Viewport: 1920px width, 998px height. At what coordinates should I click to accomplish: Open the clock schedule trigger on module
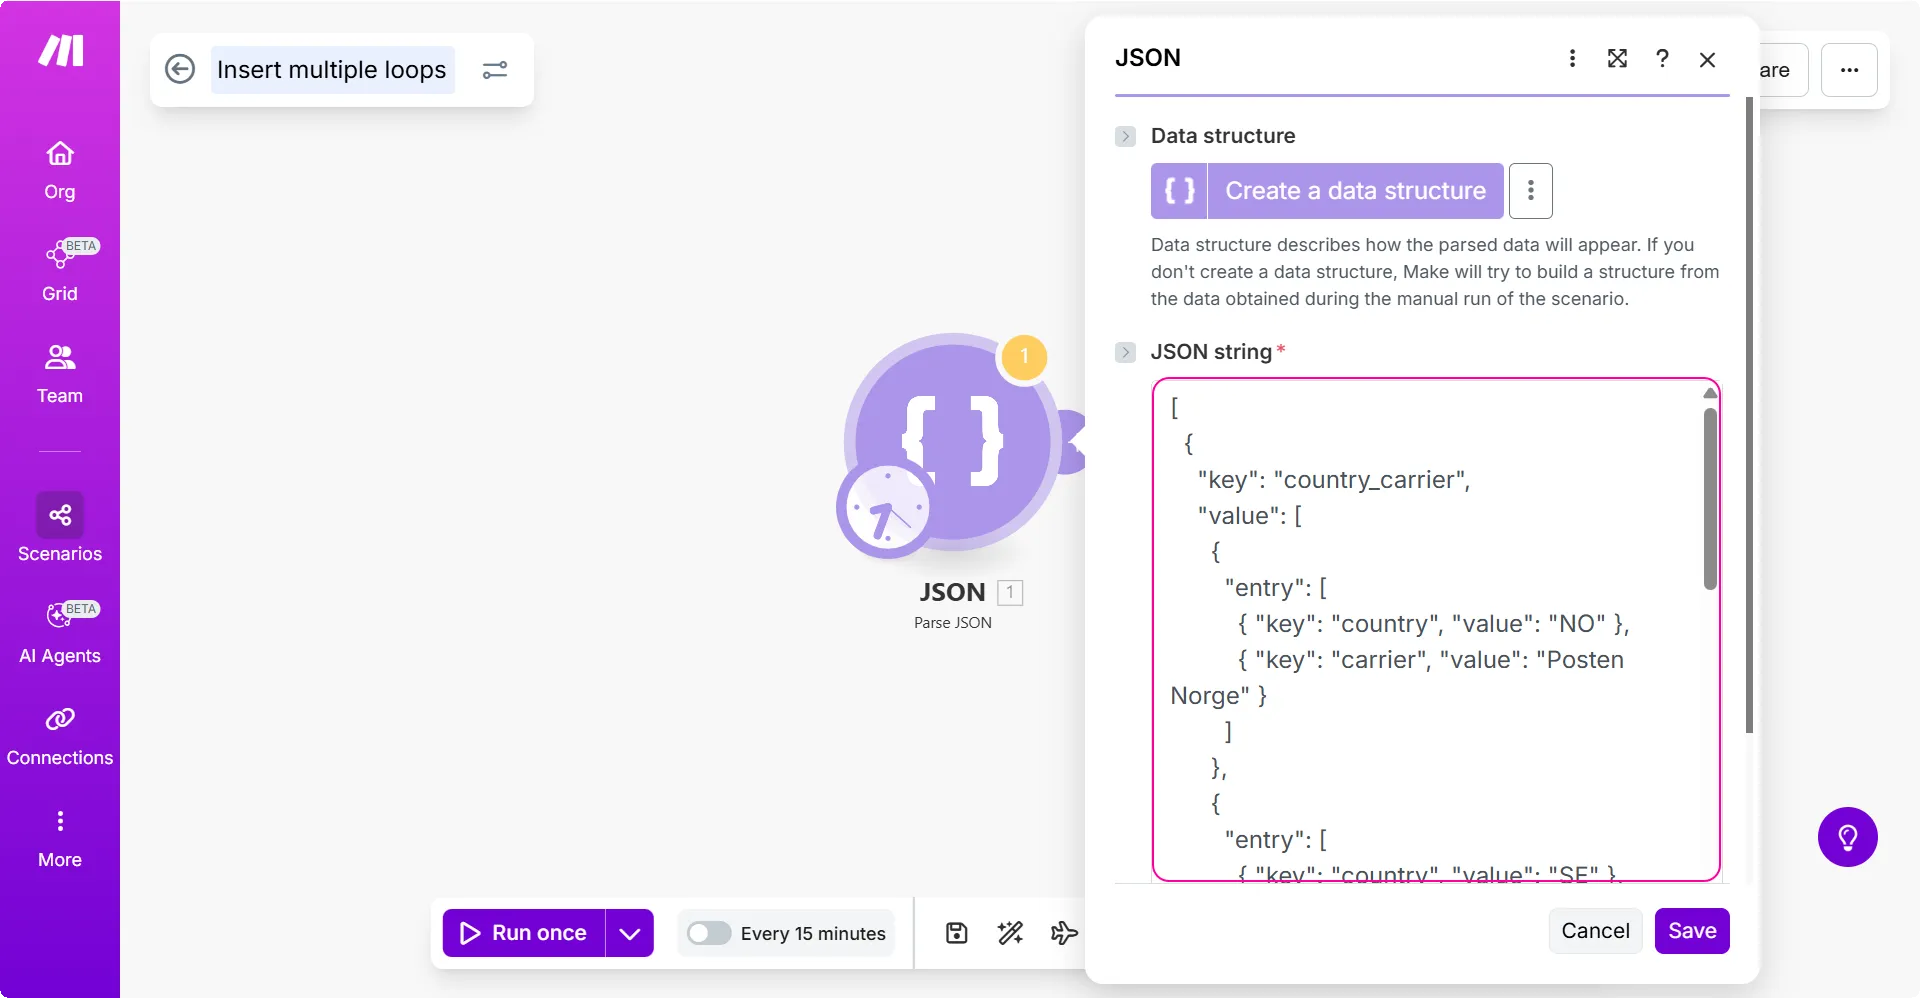click(x=887, y=510)
